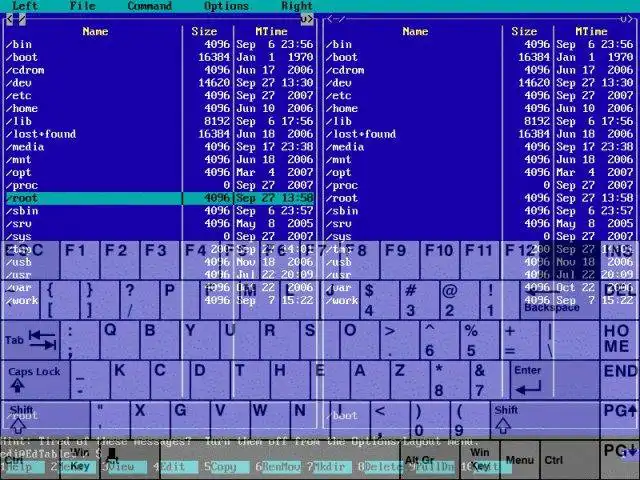Tap the $ 4 key
This screenshot has width=640, height=480.
(x=380, y=300)
